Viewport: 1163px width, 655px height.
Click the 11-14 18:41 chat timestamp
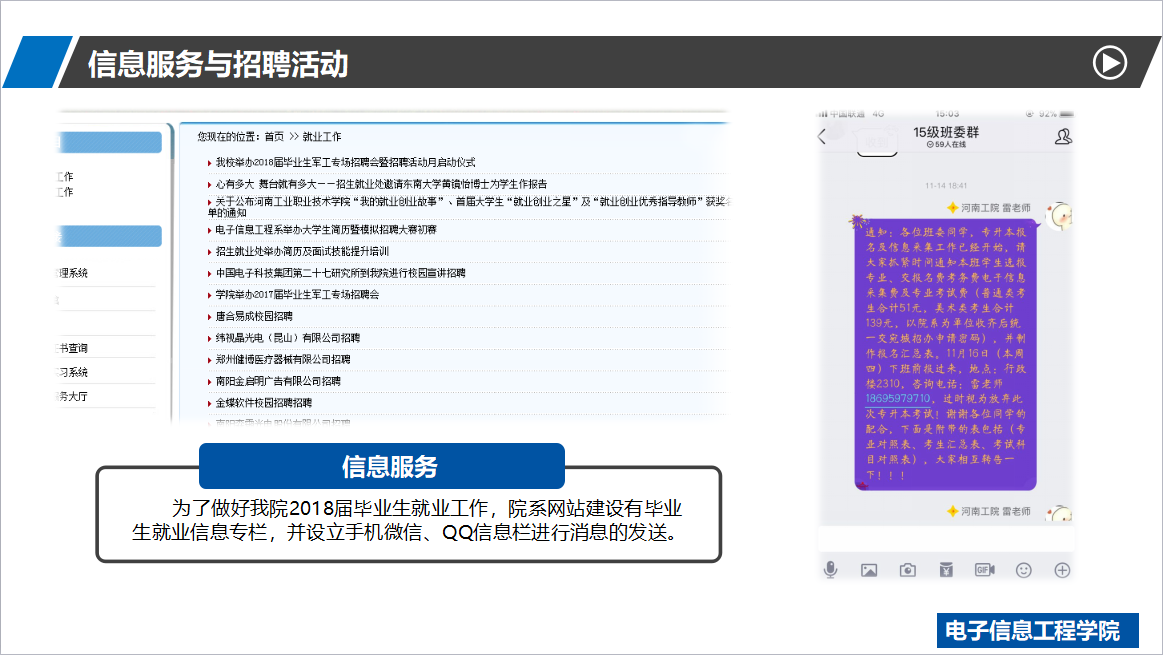(x=946, y=185)
